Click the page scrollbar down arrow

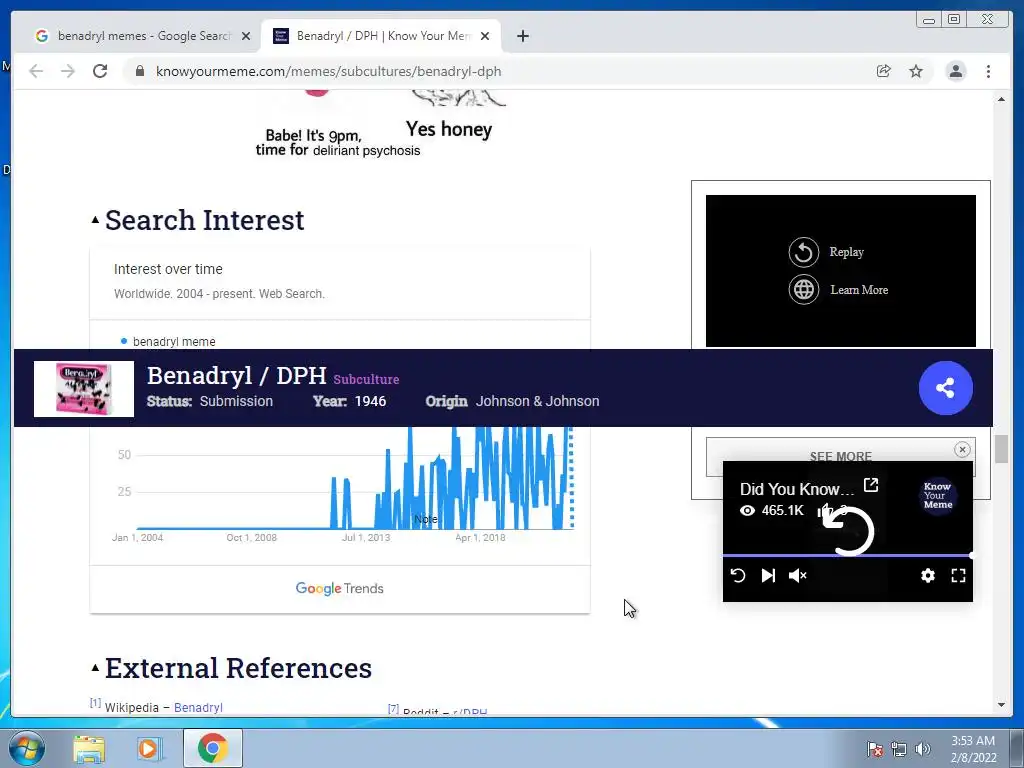tap(1001, 705)
